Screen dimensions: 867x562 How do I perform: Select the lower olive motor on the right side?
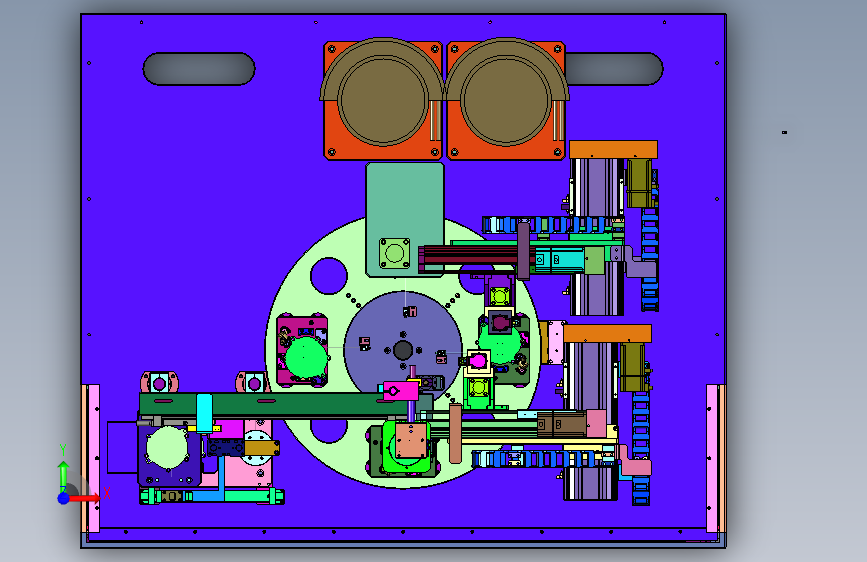click(633, 367)
